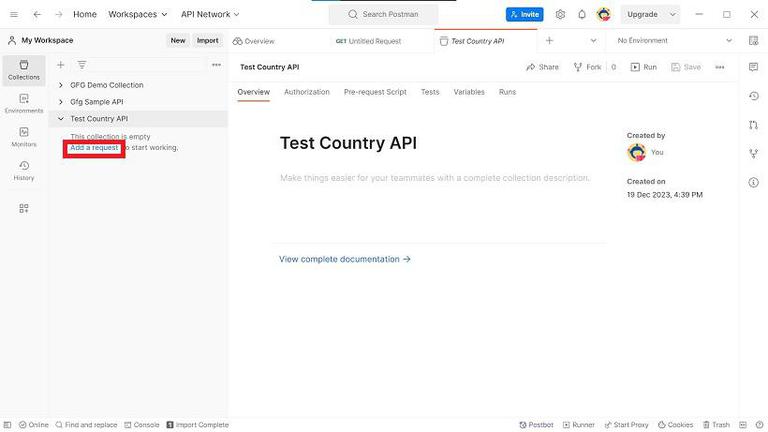Expand the Gfg Sample API collection

61,102
